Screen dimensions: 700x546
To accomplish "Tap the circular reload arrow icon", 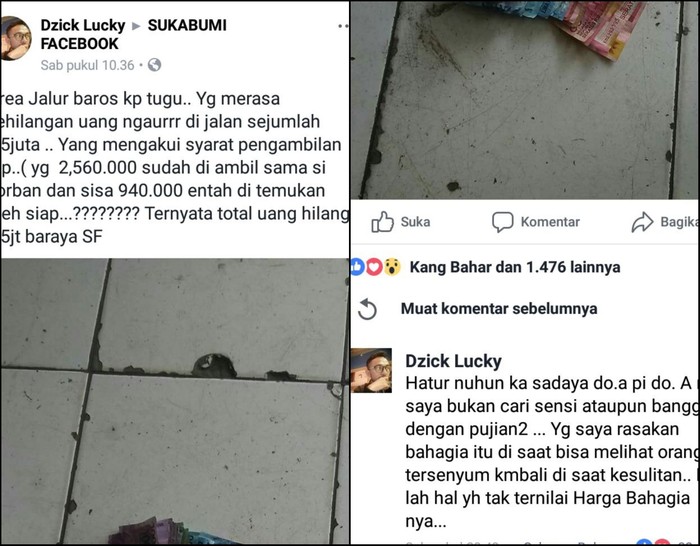I will click(x=367, y=309).
